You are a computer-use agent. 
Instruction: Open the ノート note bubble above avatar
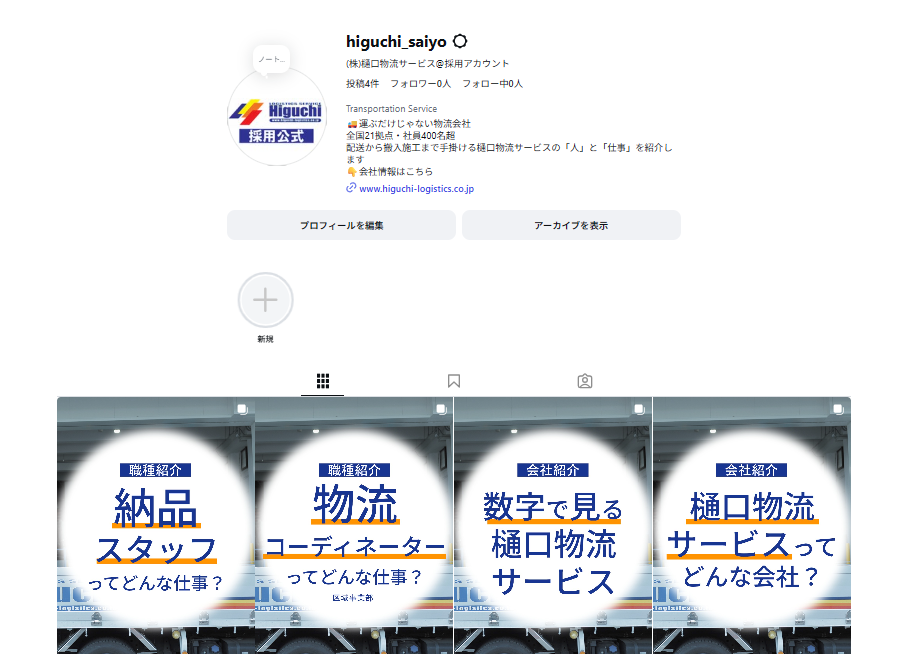pos(271,59)
